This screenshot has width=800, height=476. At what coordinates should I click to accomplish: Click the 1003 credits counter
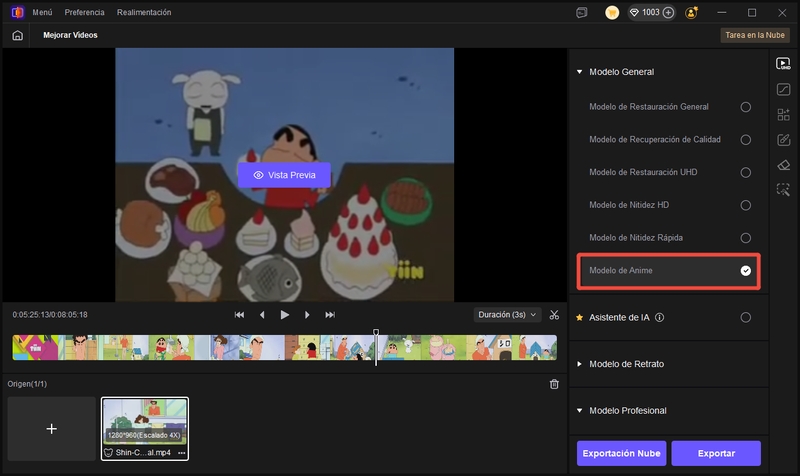tap(651, 13)
